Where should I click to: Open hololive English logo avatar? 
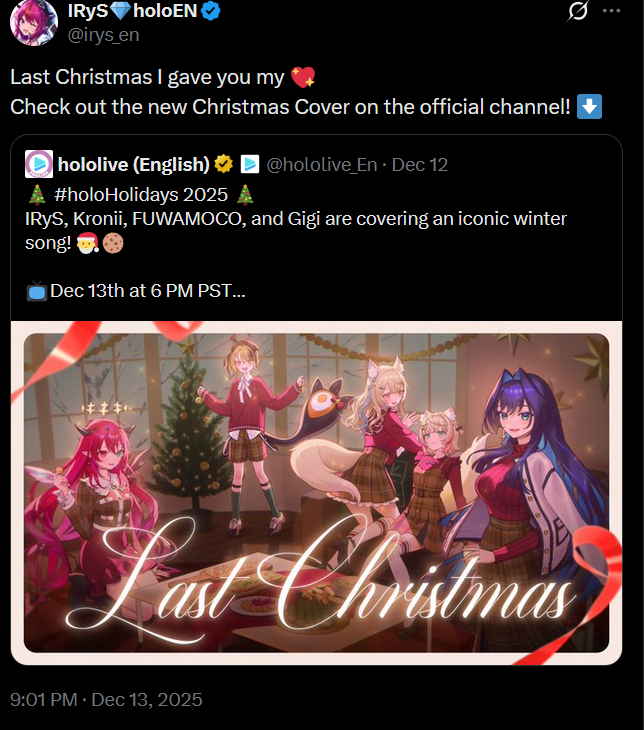39,164
